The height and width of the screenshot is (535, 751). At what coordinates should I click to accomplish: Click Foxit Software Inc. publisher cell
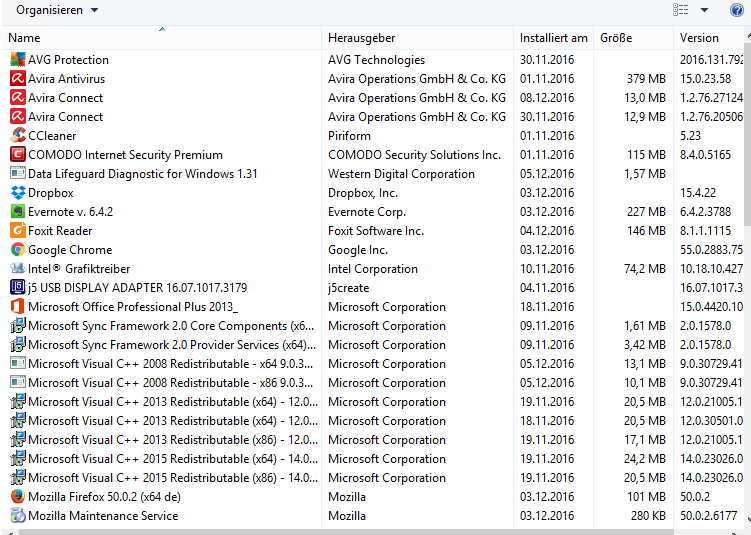coord(376,231)
